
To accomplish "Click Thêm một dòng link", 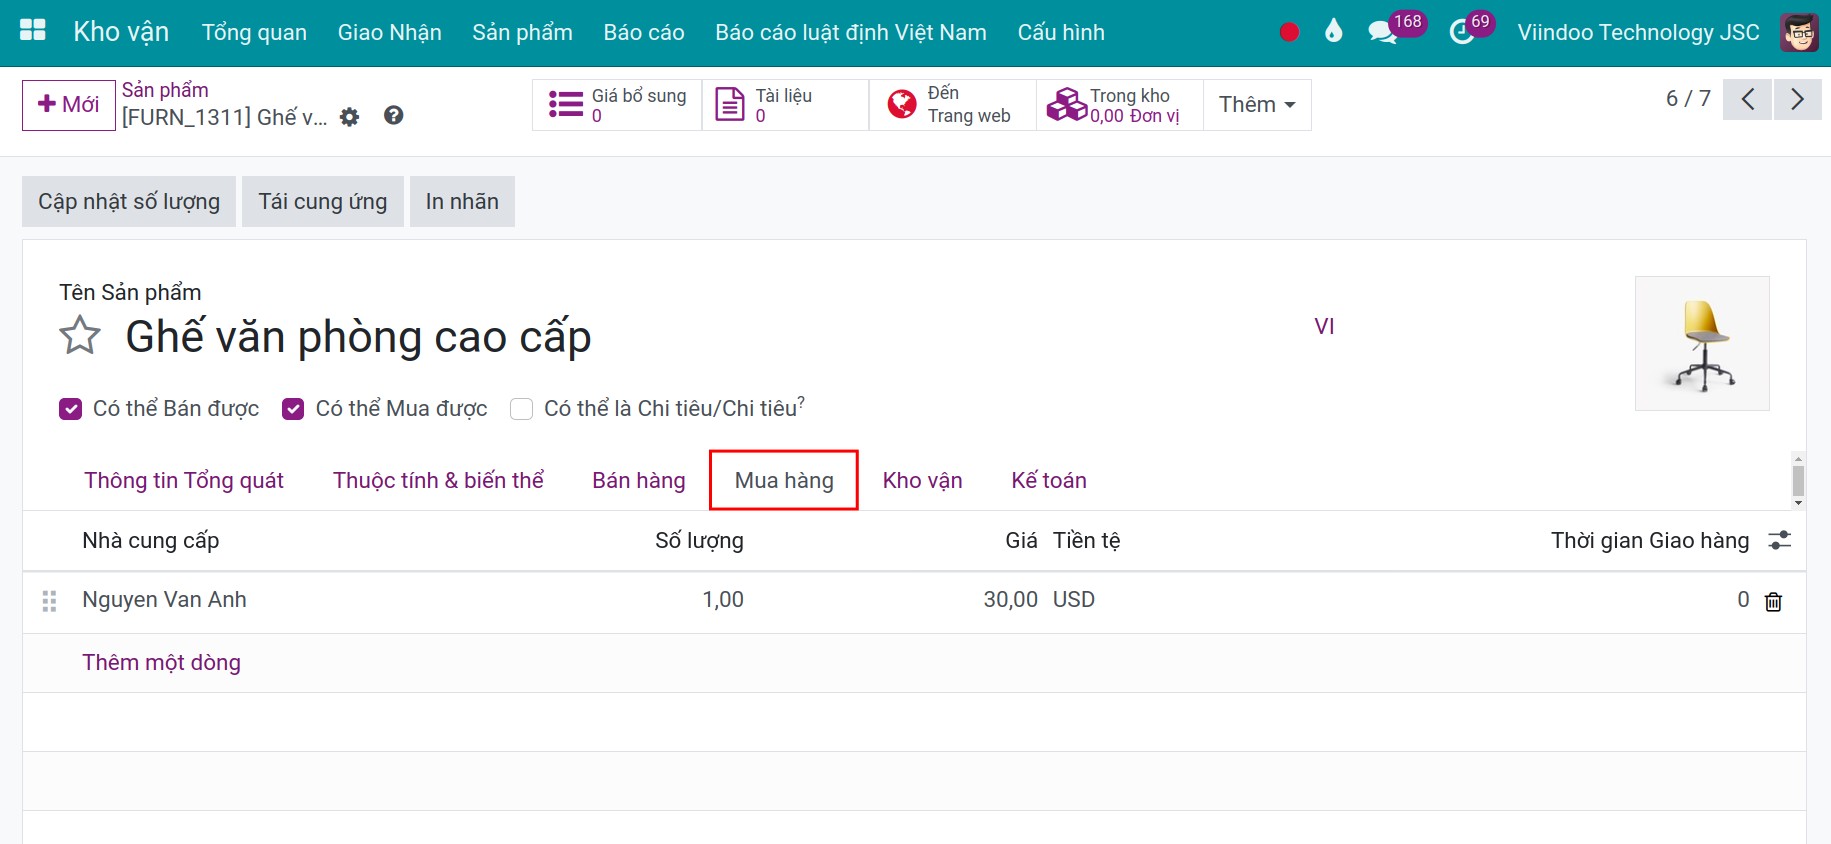I will pos(161,663).
